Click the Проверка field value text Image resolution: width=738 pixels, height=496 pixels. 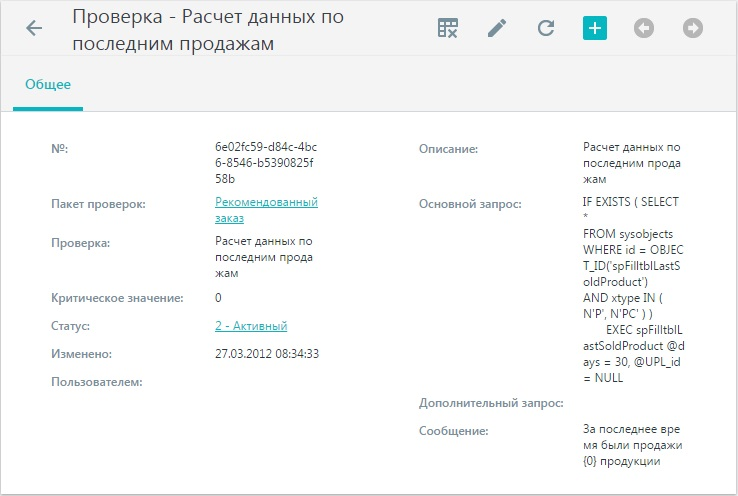[264, 257]
